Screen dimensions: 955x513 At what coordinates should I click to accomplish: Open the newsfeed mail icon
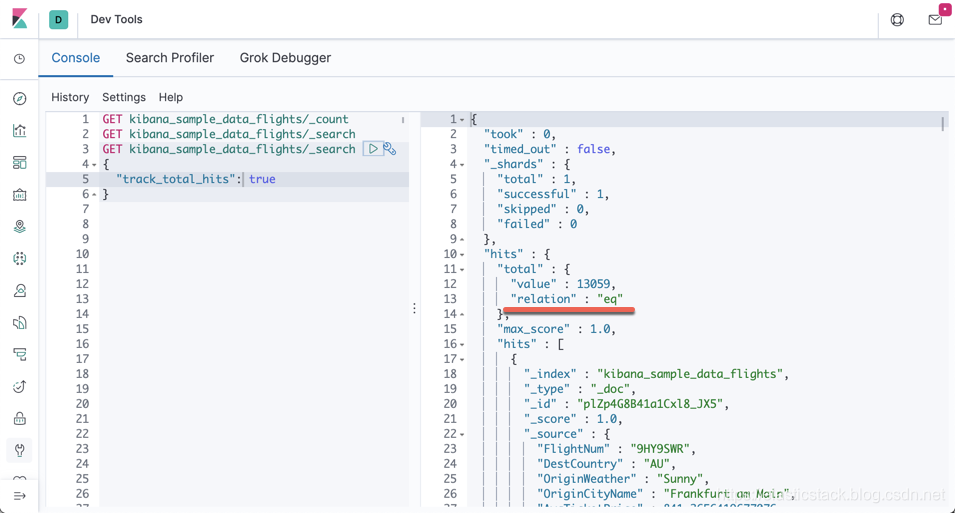pos(936,19)
